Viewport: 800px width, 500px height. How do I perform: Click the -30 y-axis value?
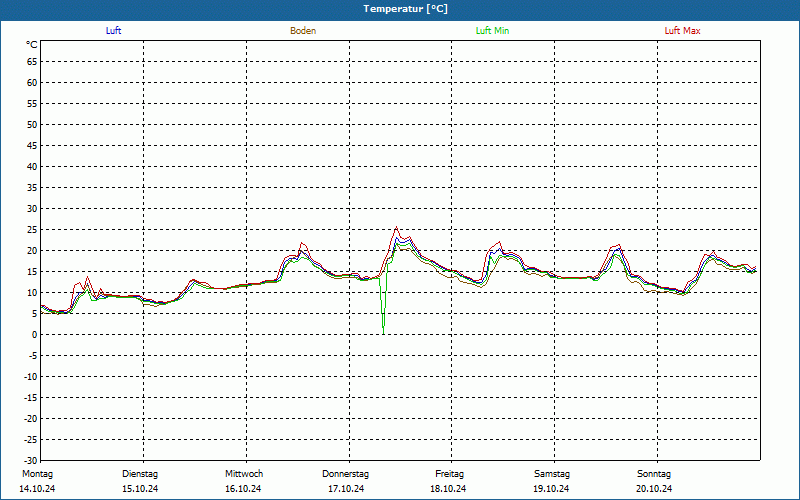31,461
